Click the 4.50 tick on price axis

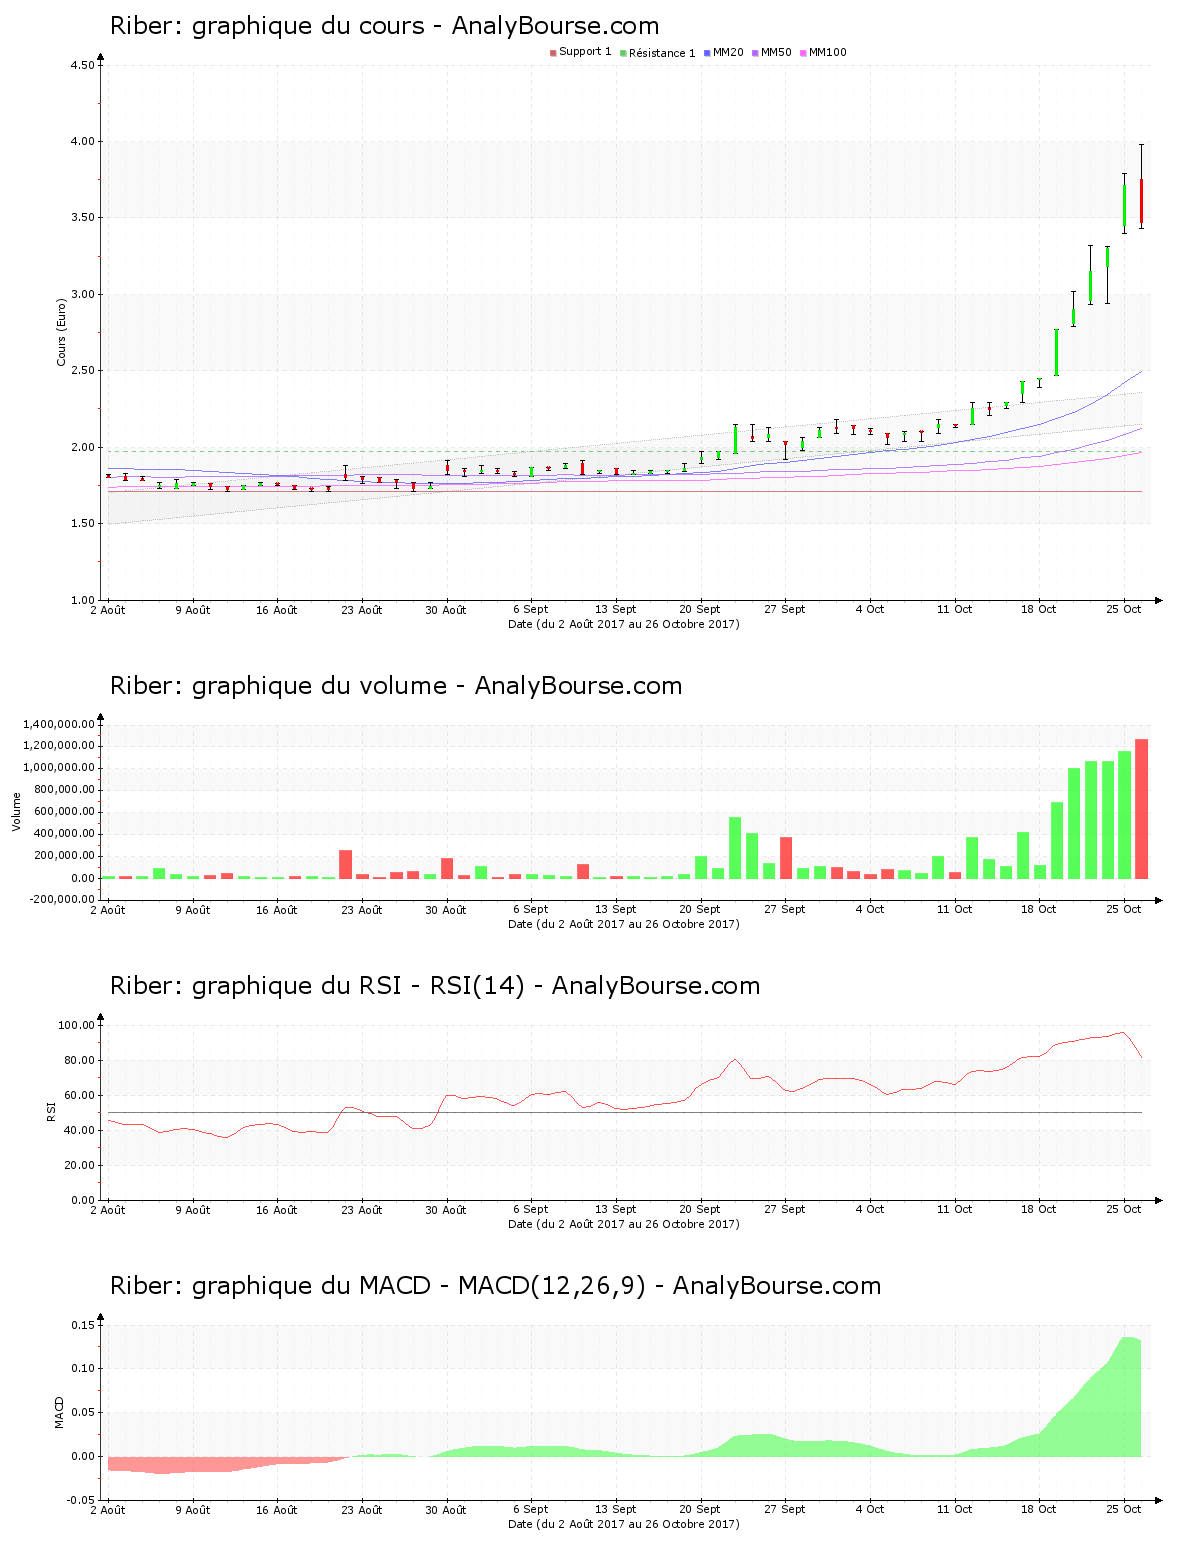click(83, 65)
